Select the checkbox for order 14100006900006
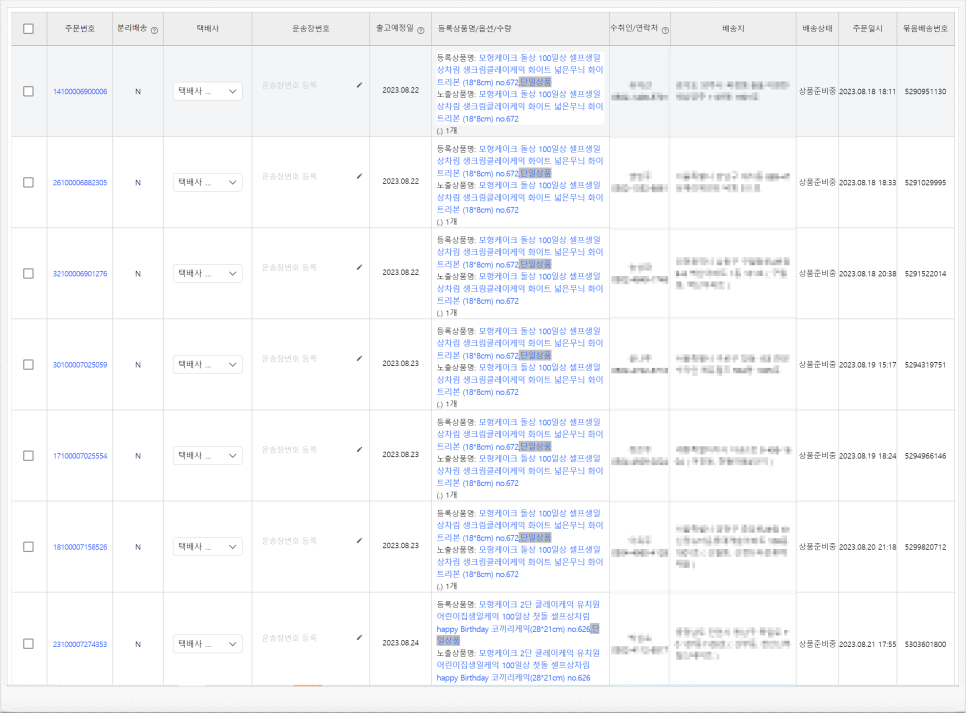Image resolution: width=966 pixels, height=713 pixels. click(28, 91)
